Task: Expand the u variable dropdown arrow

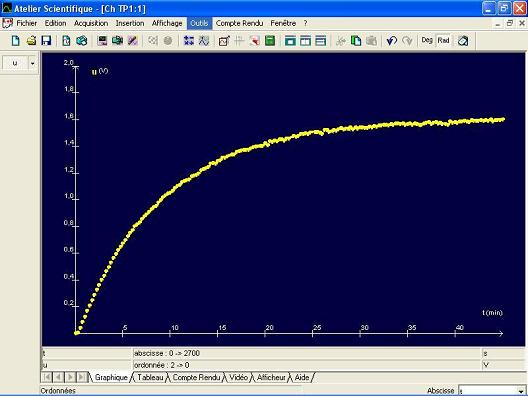Action: click(32, 63)
